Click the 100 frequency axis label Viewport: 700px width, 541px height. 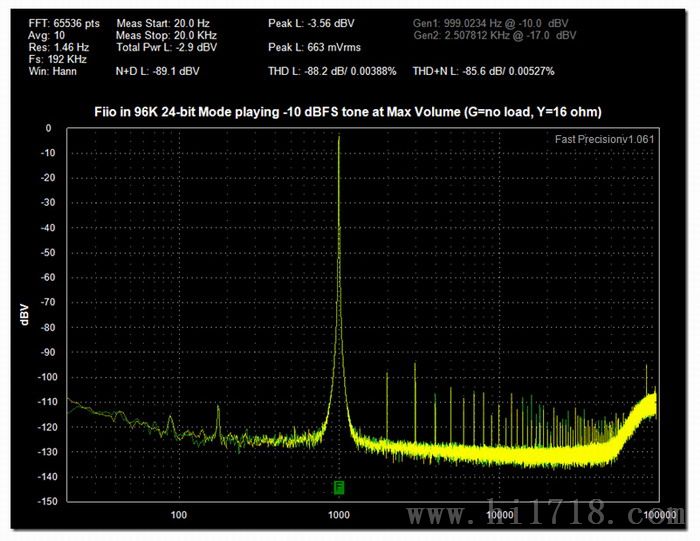click(x=179, y=515)
